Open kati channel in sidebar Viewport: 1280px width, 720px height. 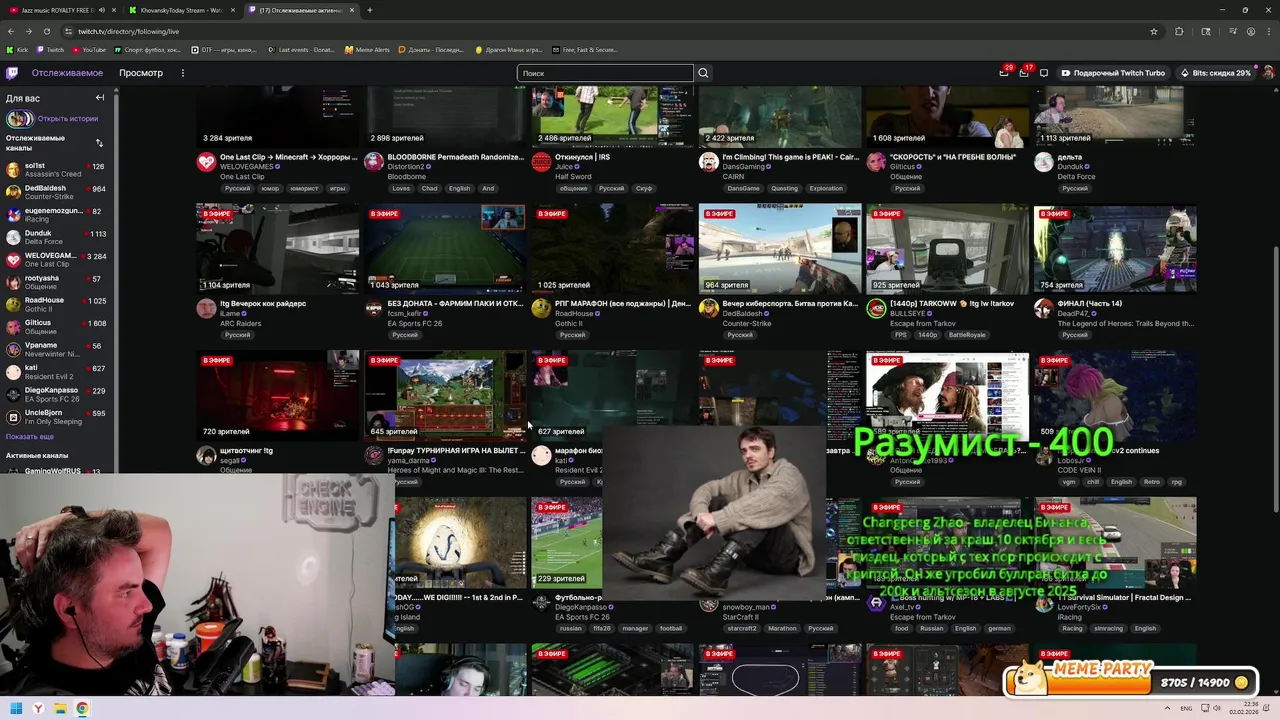point(56,372)
